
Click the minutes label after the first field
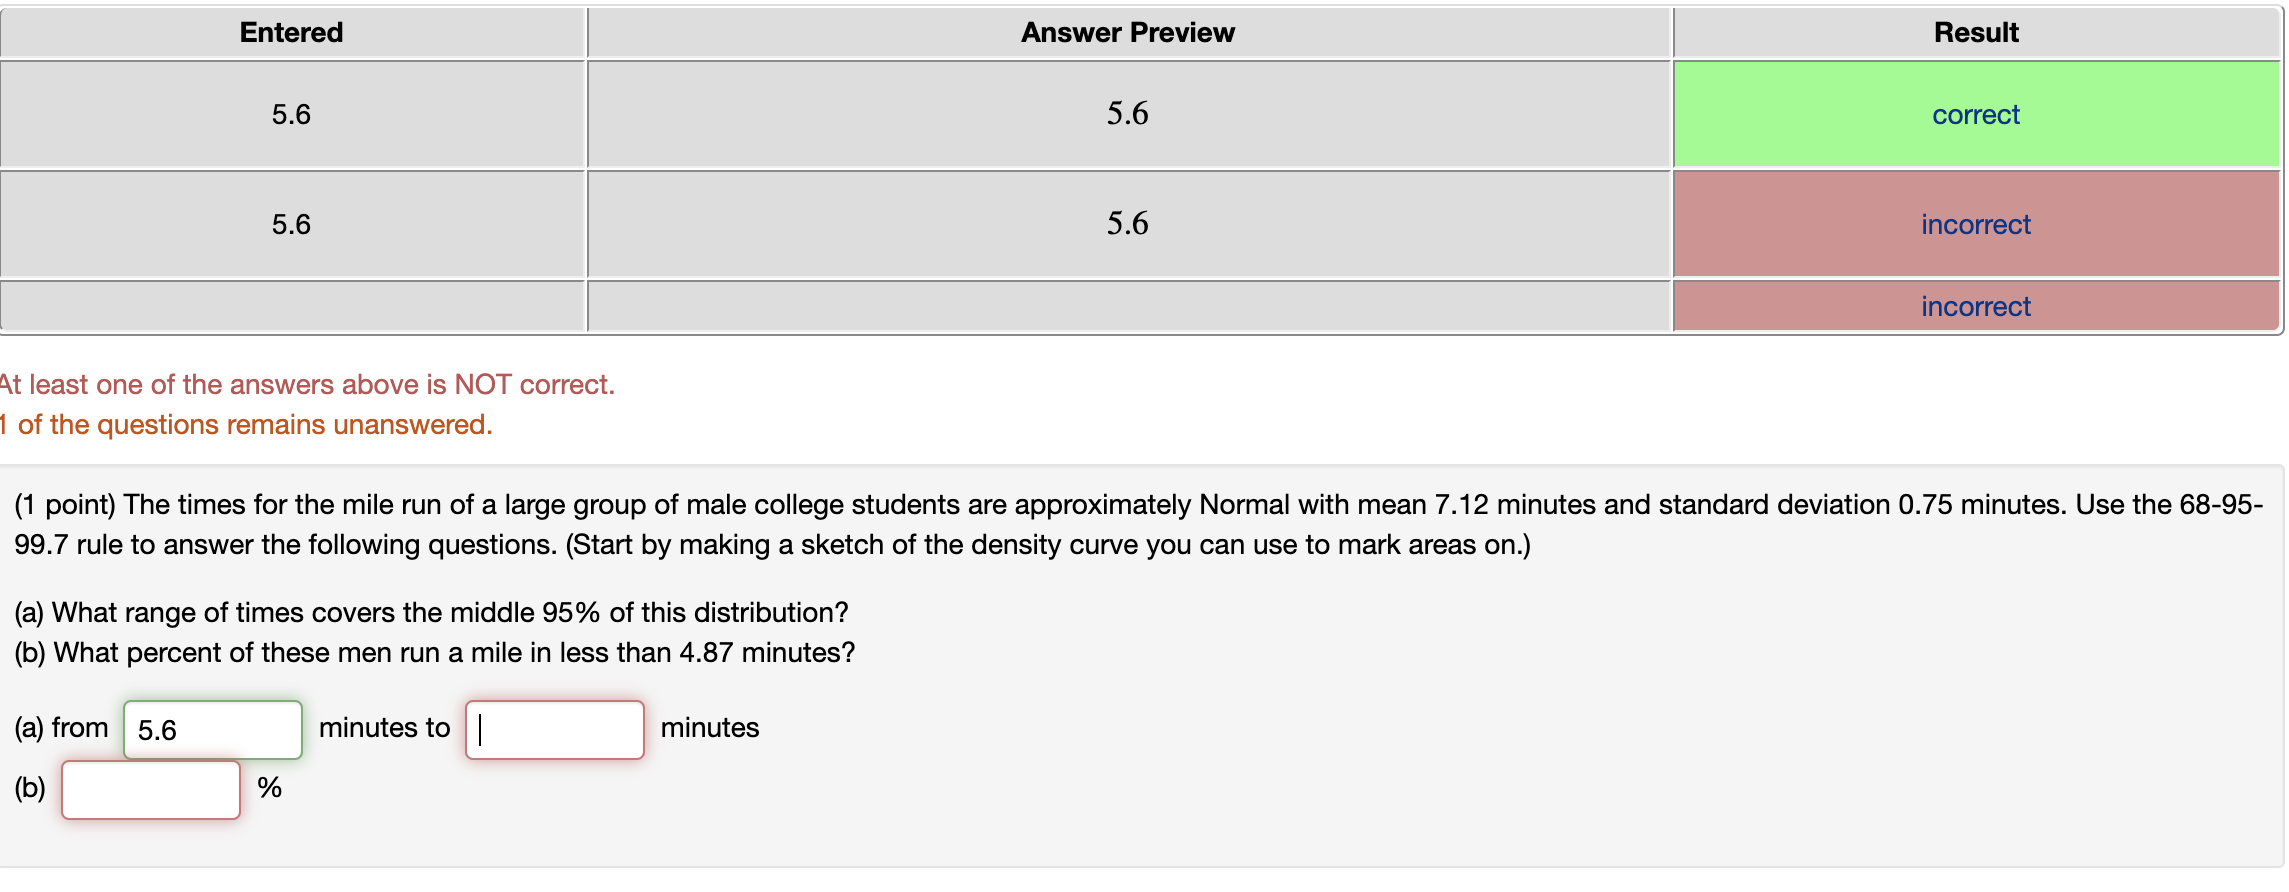[x=384, y=728]
